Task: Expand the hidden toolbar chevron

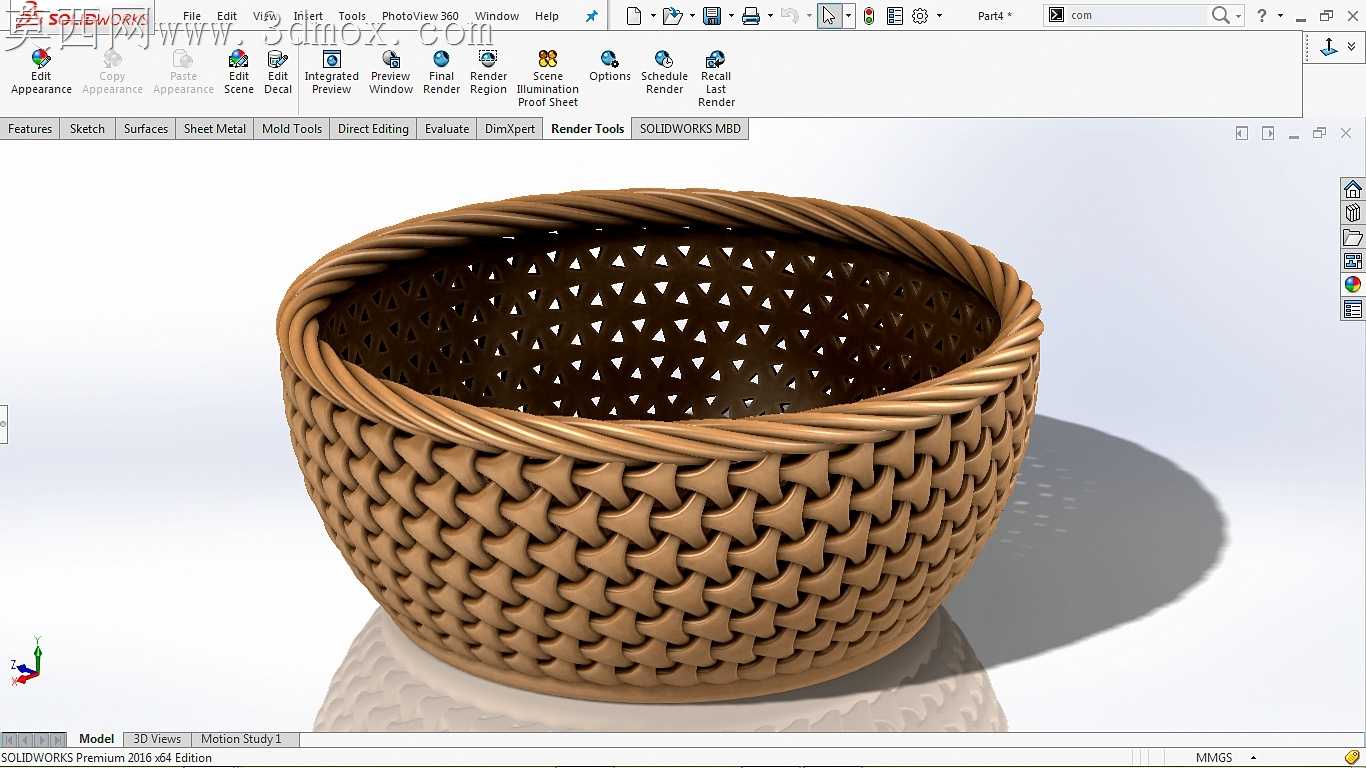Action: coord(1352,46)
